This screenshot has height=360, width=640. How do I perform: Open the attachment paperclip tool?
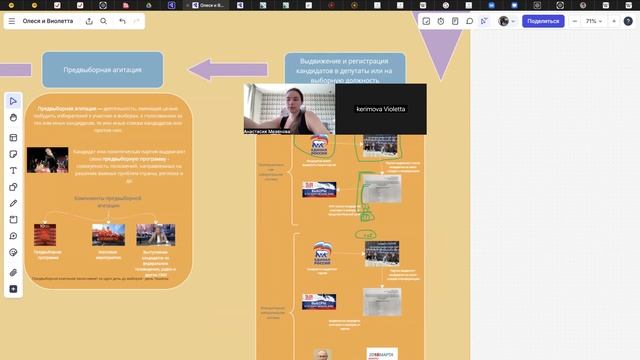(x=13, y=272)
